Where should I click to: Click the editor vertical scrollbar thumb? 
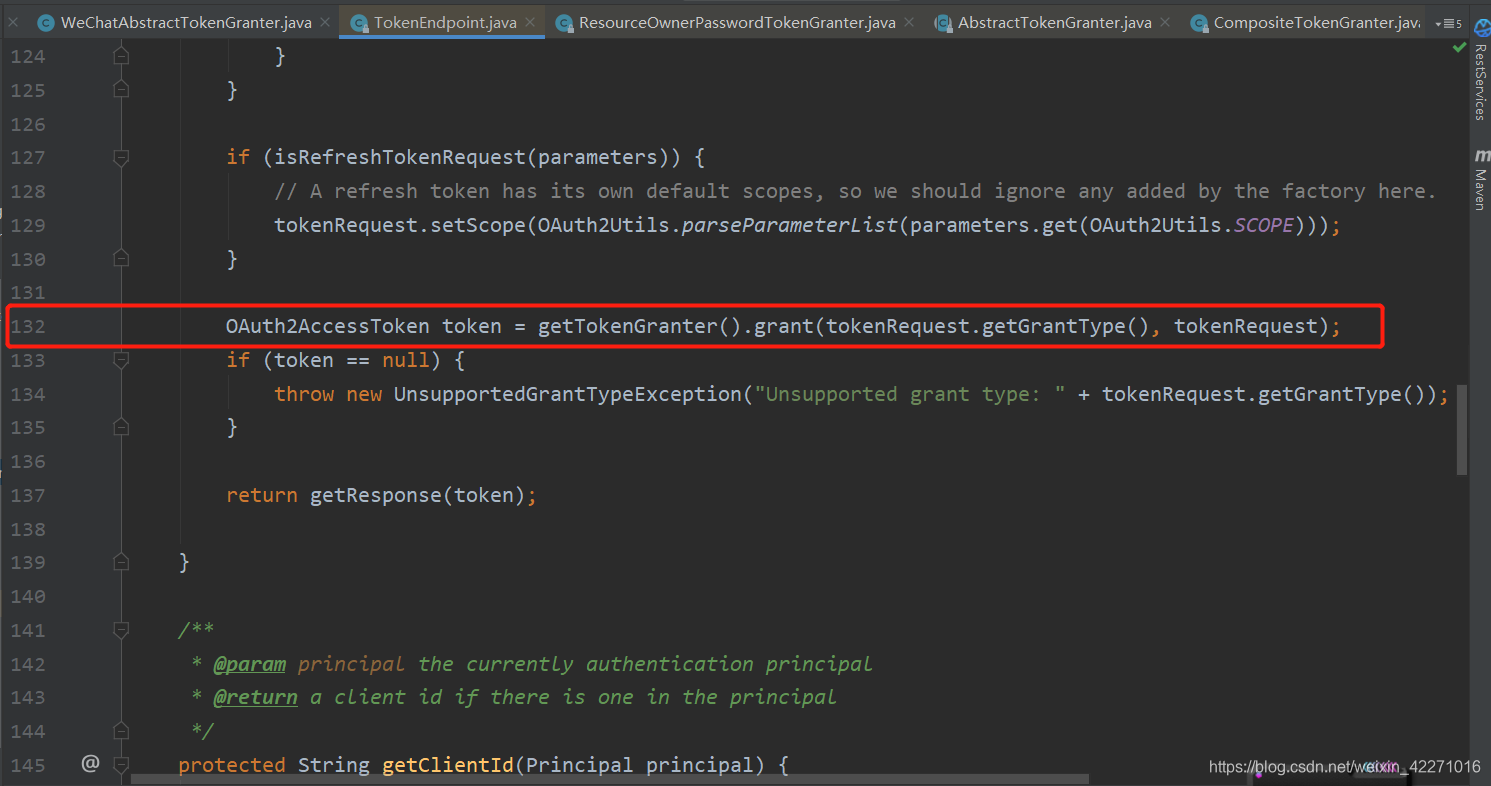coord(1461,429)
